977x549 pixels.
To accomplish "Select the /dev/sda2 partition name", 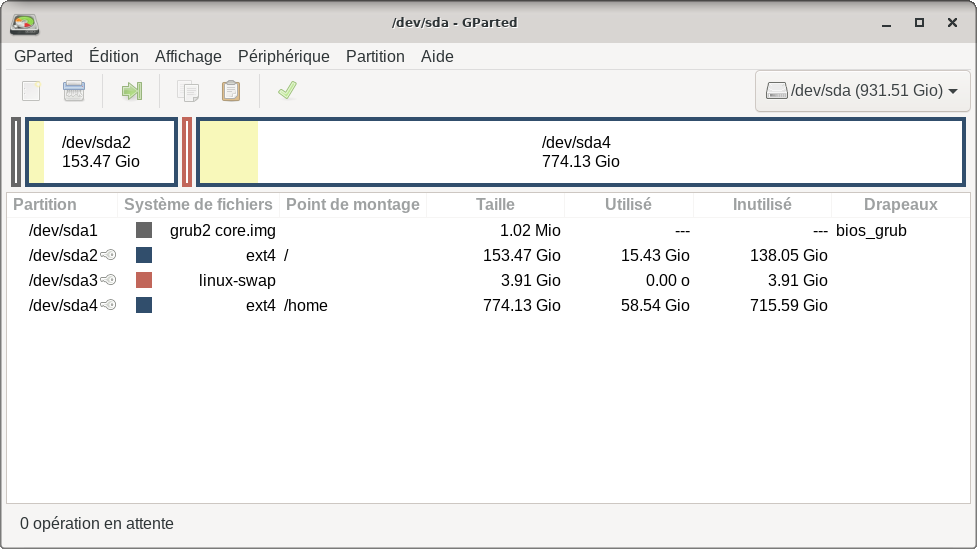I will click(x=63, y=255).
